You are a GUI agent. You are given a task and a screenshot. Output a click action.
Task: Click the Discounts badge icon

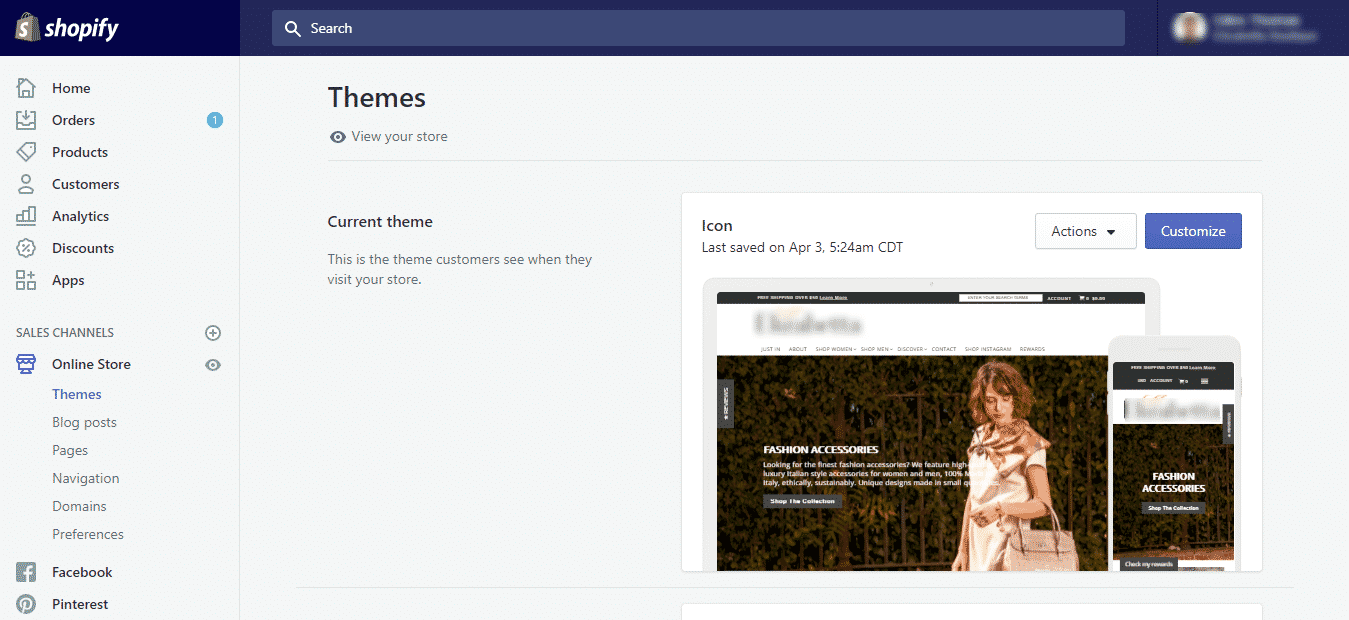click(26, 248)
